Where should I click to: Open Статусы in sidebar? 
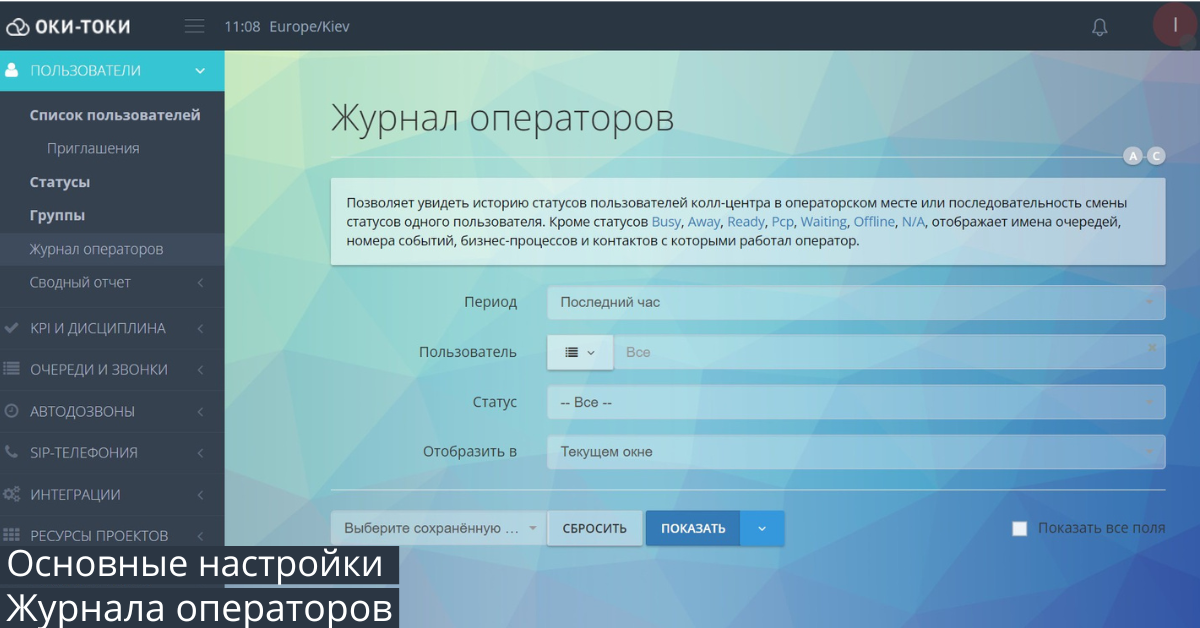click(60, 182)
